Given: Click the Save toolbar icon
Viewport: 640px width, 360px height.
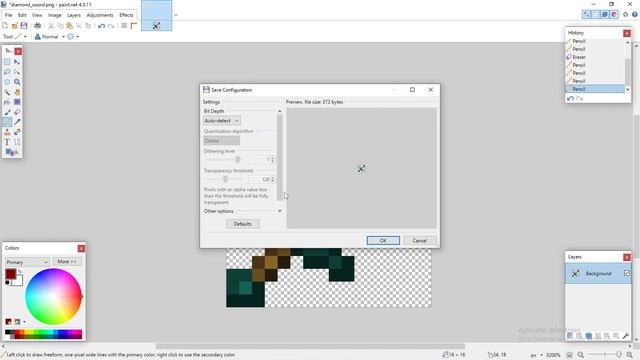Looking at the screenshot, I should click(24, 26).
